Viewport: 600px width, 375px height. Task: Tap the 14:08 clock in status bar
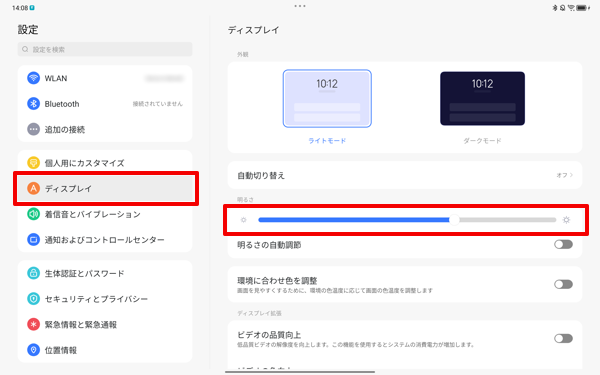[20, 8]
